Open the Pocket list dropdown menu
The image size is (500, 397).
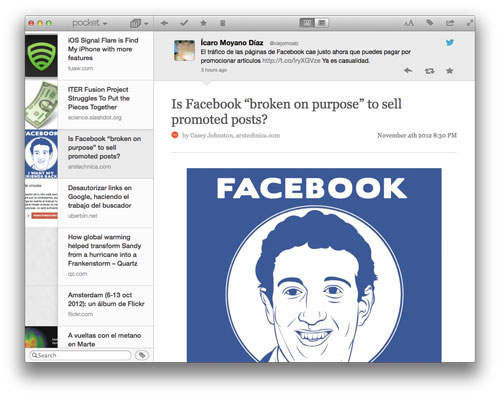pyautogui.click(x=90, y=23)
